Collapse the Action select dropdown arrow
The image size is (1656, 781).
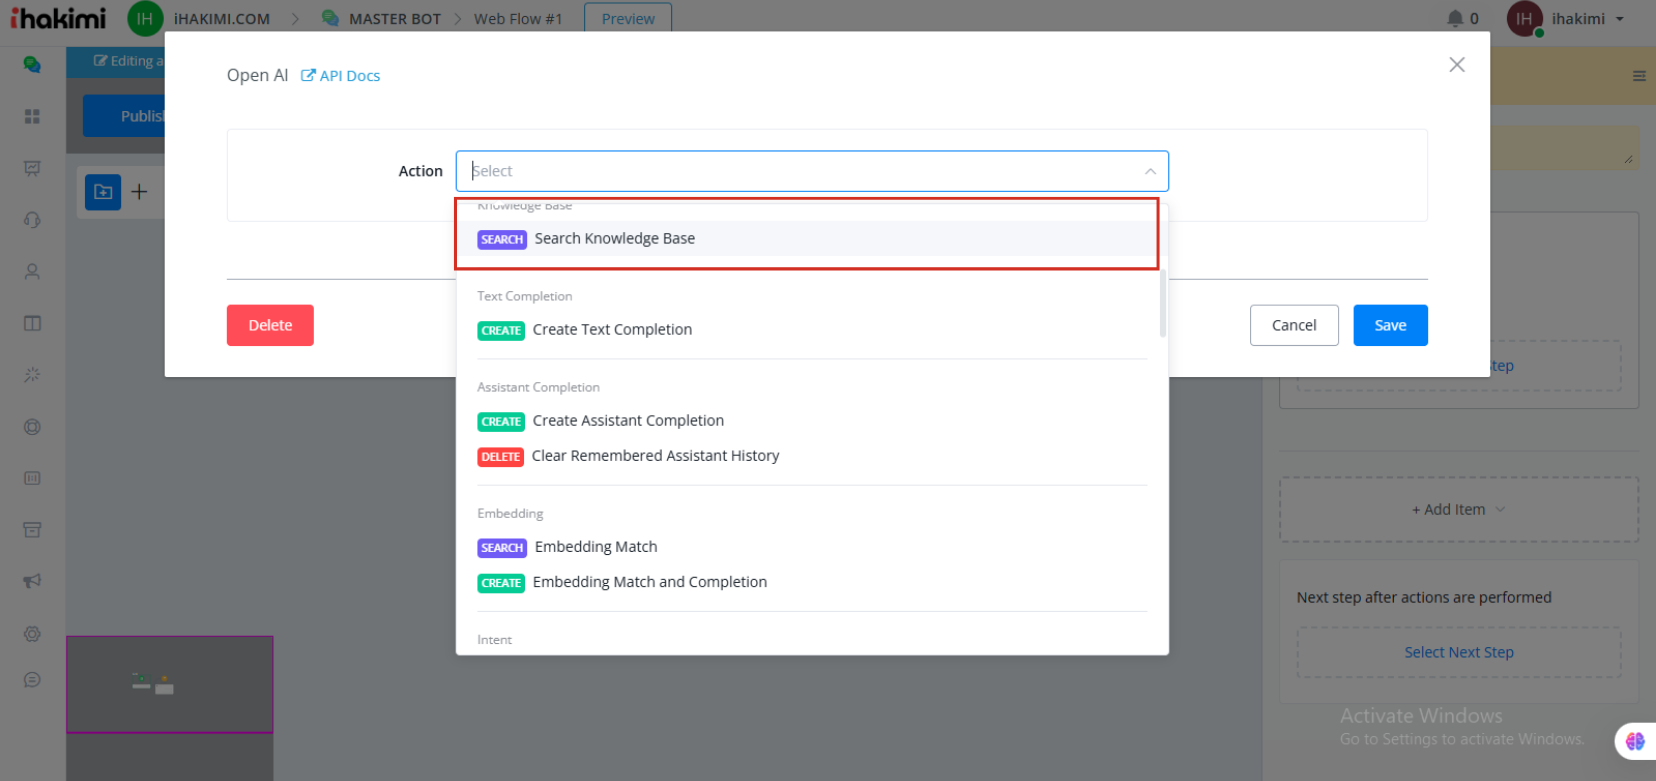coord(1150,172)
